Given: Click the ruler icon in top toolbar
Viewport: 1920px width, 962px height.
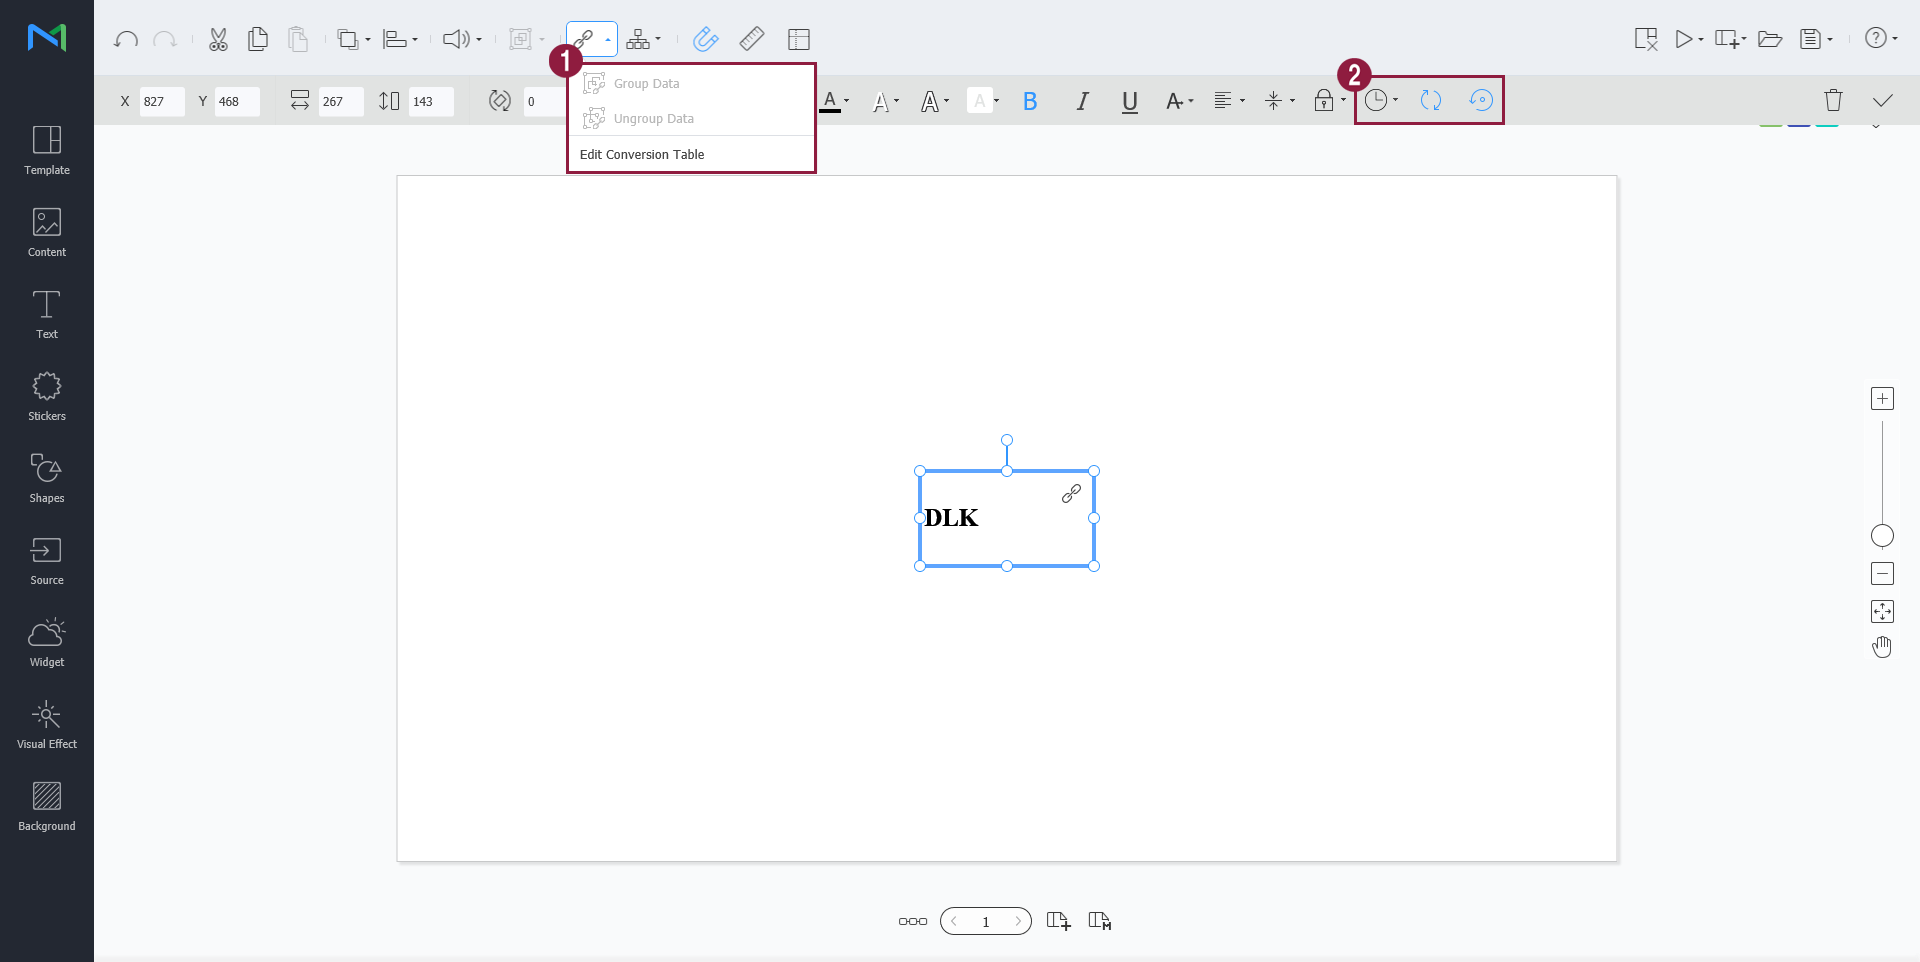Looking at the screenshot, I should click(752, 40).
